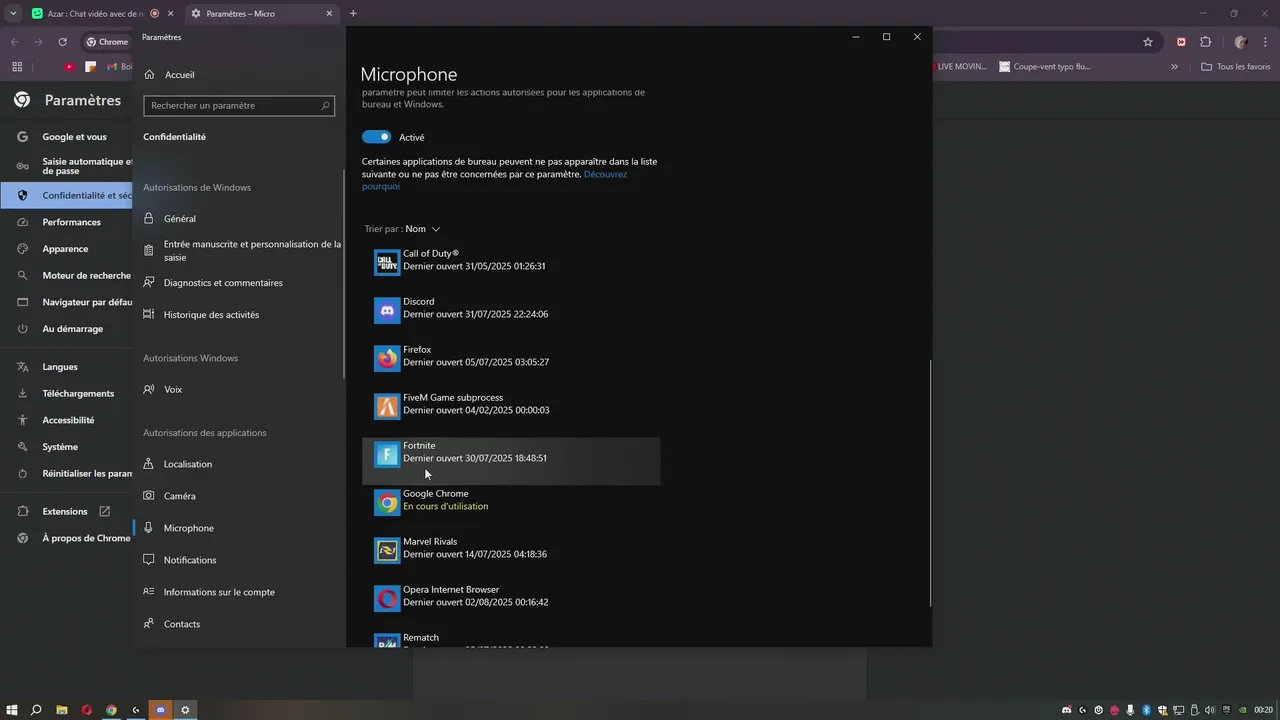Open taskbar search magnifier
This screenshot has height=720, width=1280.
pos(37,710)
